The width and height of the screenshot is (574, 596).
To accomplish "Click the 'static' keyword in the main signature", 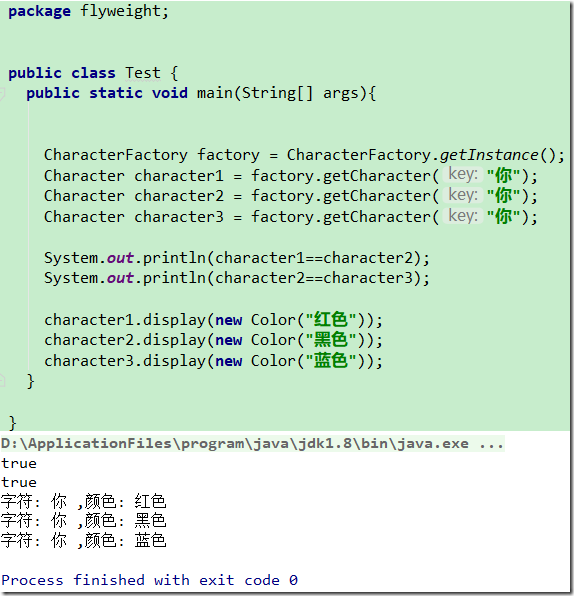I will click(x=116, y=93).
